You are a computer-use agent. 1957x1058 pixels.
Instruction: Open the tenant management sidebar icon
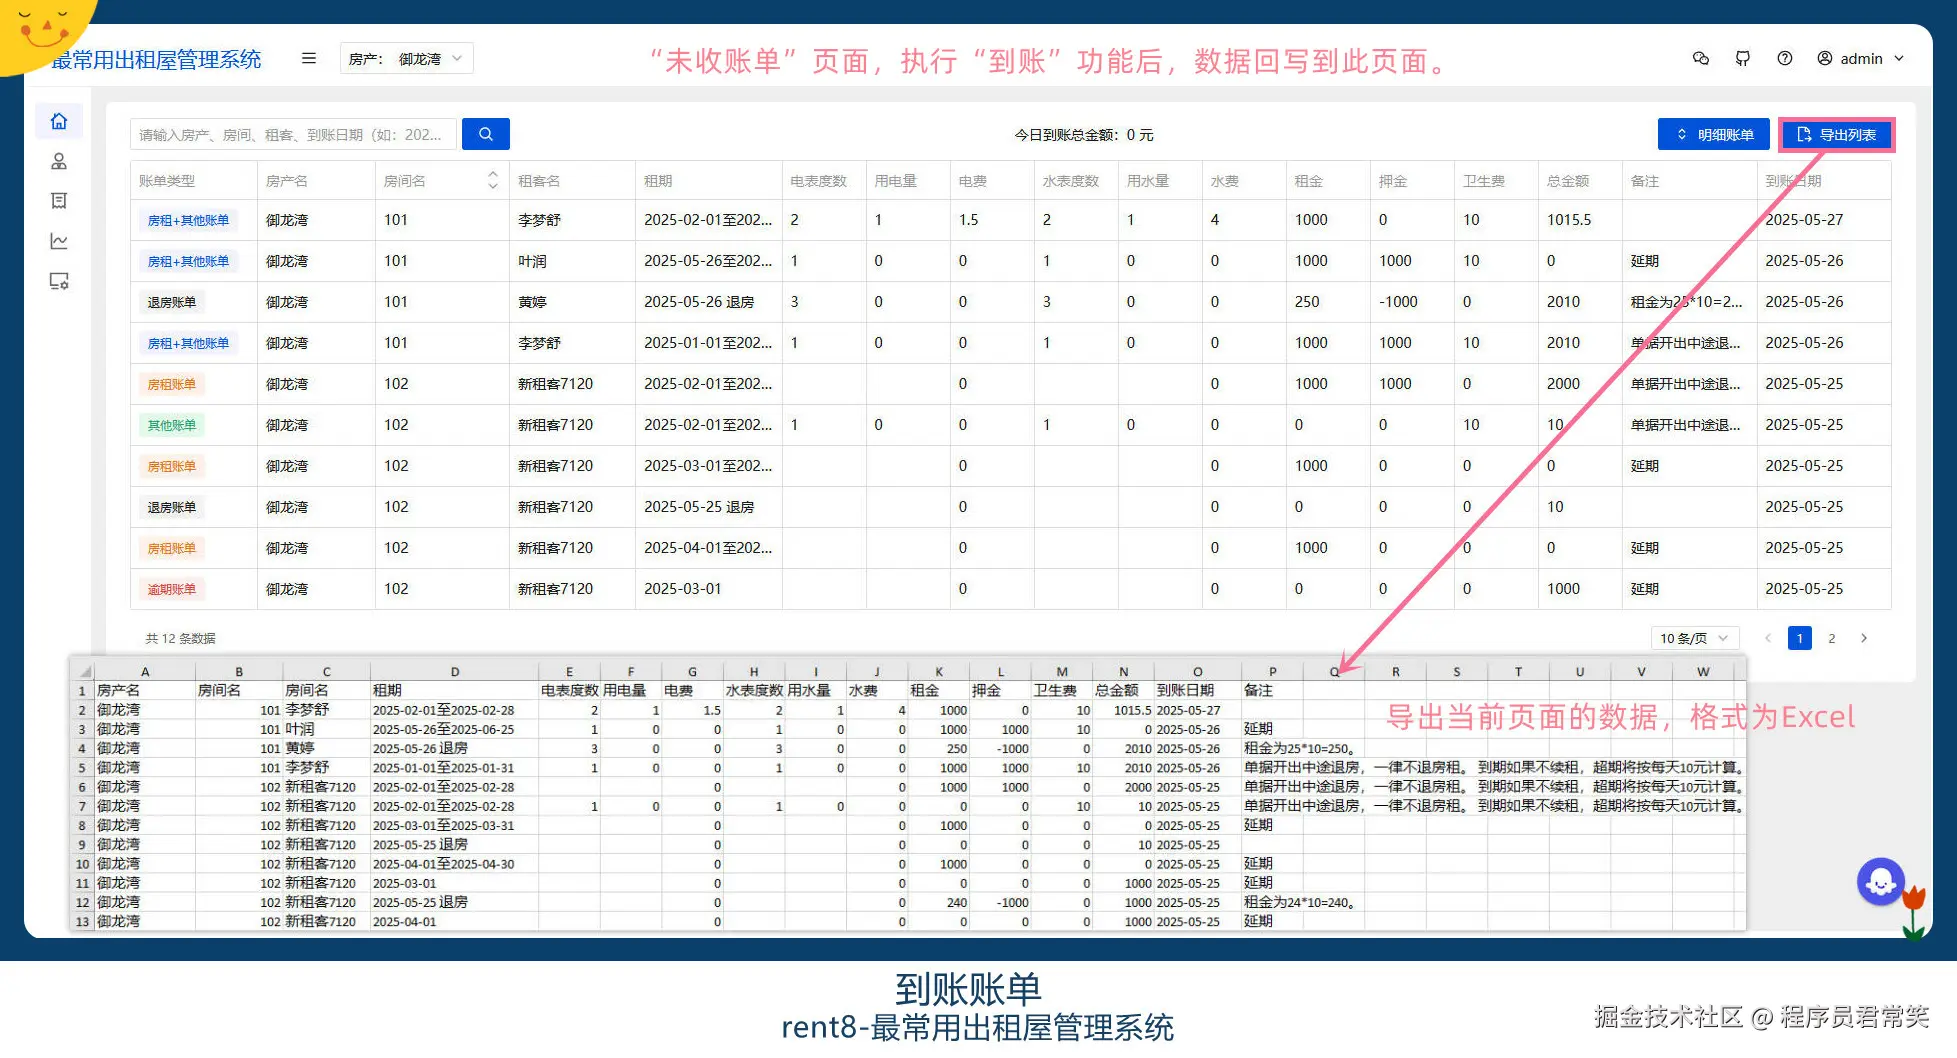coord(59,161)
